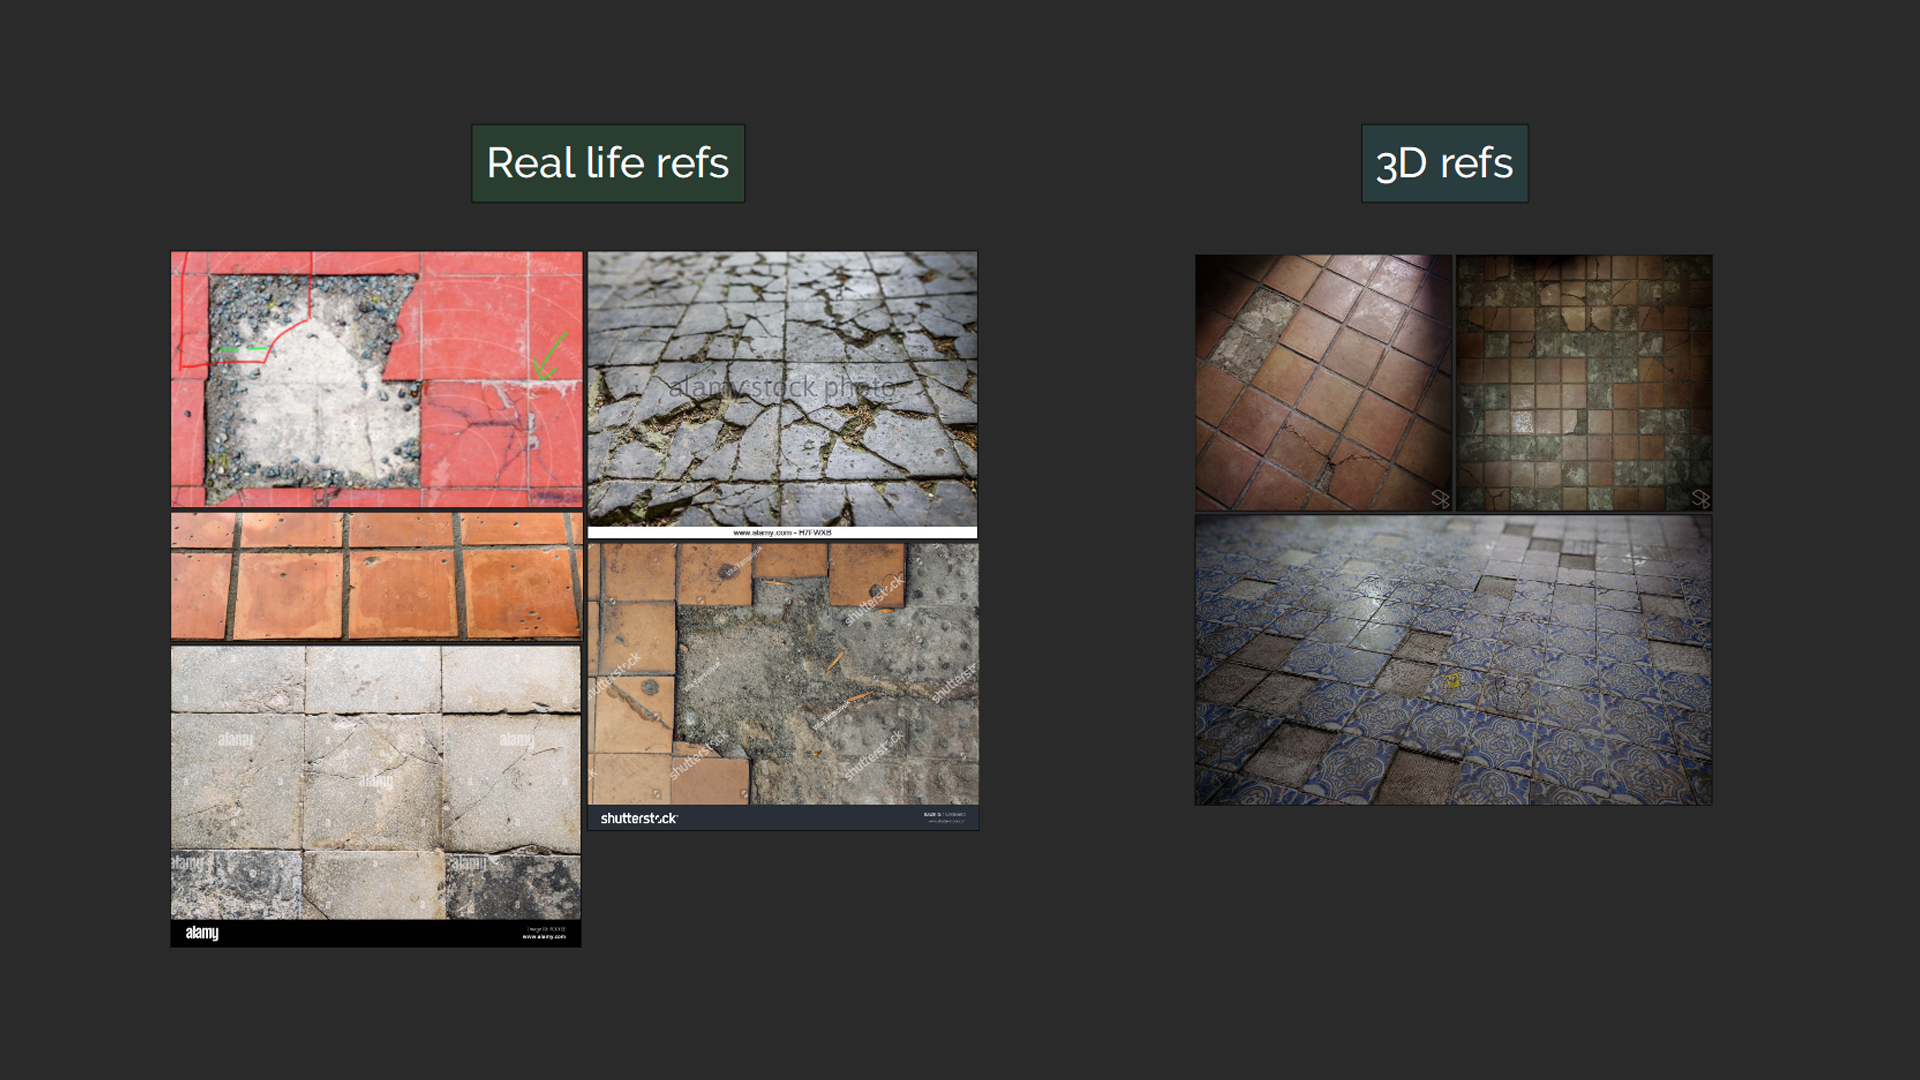Click the green arrow annotation on red image
Image resolution: width=1920 pixels, height=1080 pixels.
click(243, 349)
